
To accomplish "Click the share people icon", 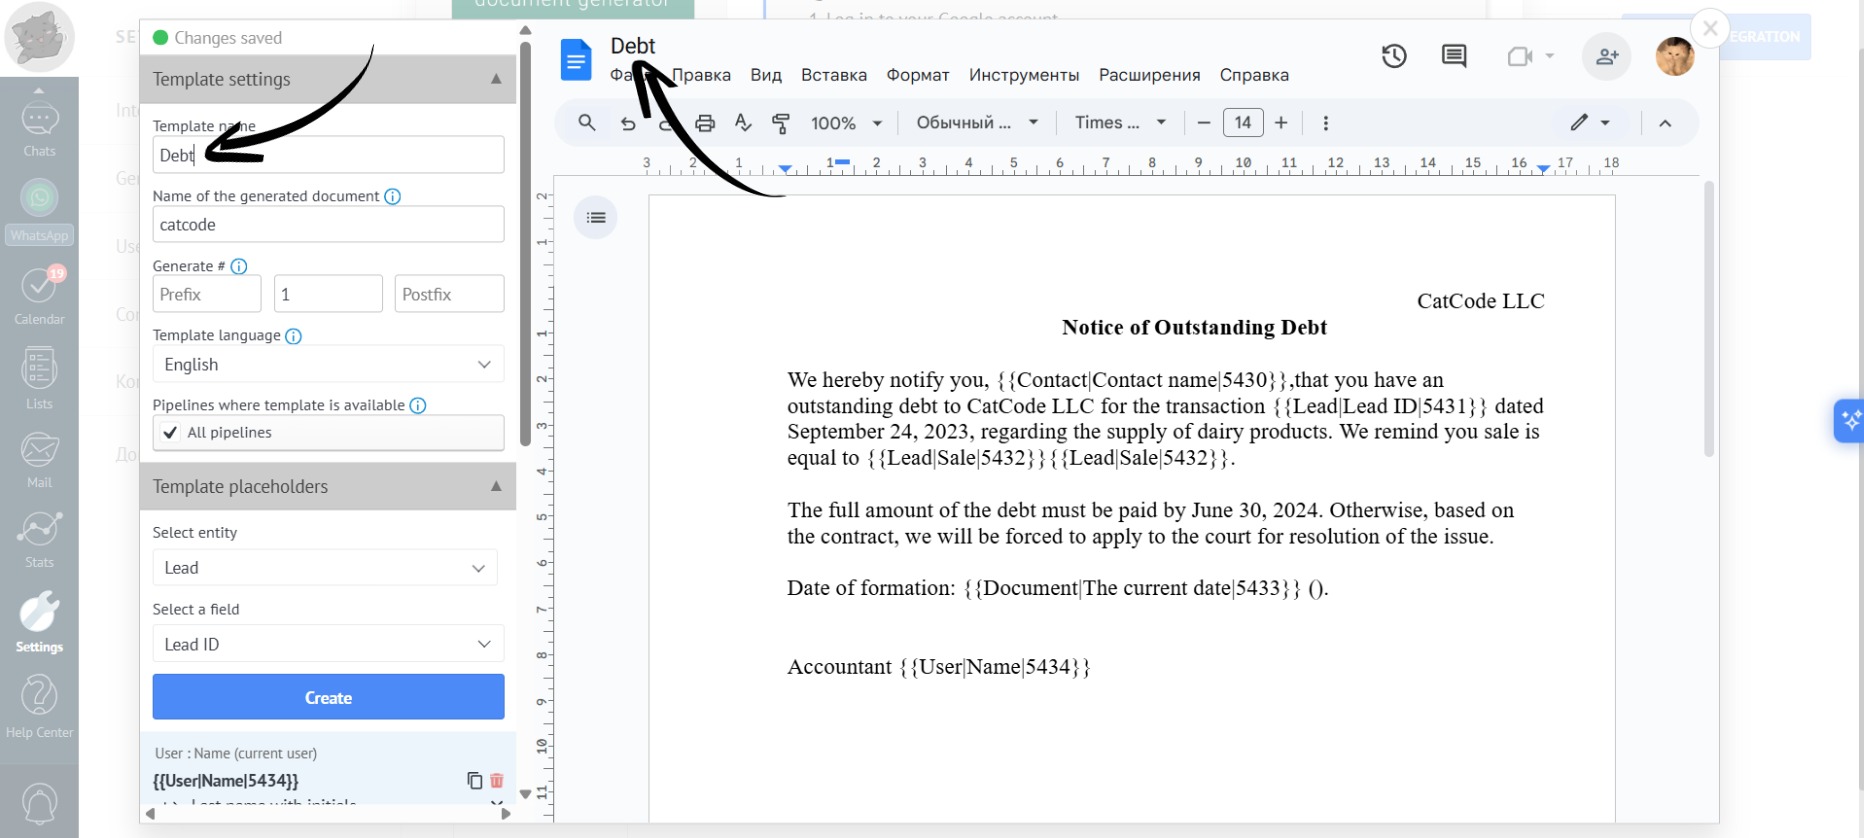I will tap(1606, 57).
